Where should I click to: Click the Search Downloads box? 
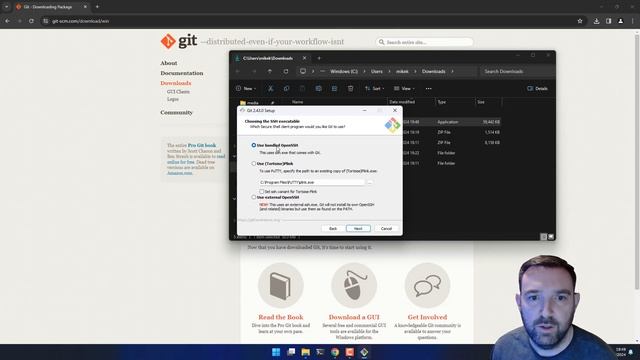click(x=517, y=71)
